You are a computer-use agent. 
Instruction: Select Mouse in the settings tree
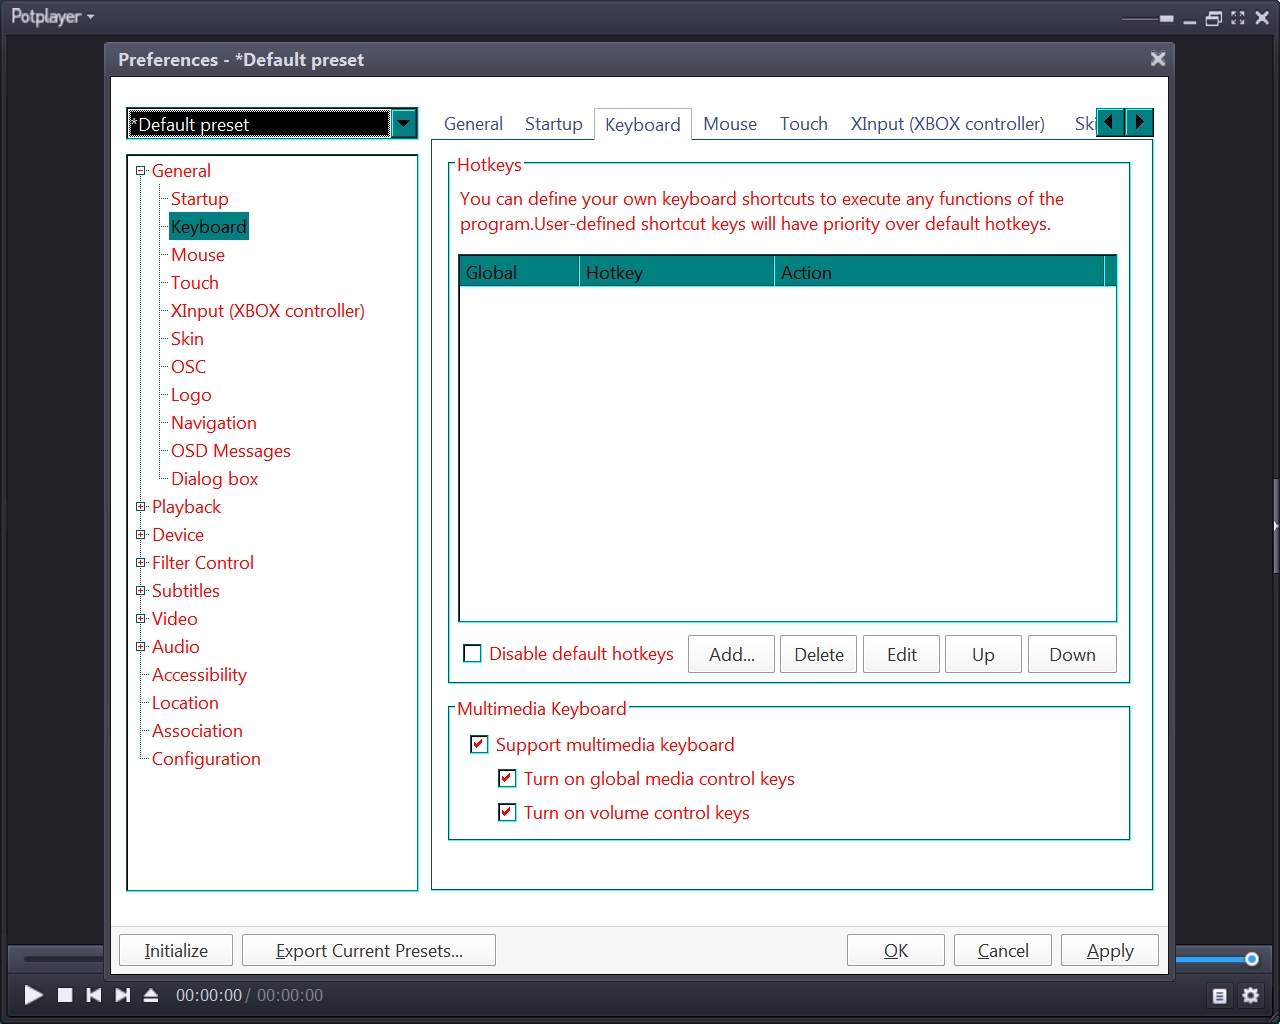(198, 255)
